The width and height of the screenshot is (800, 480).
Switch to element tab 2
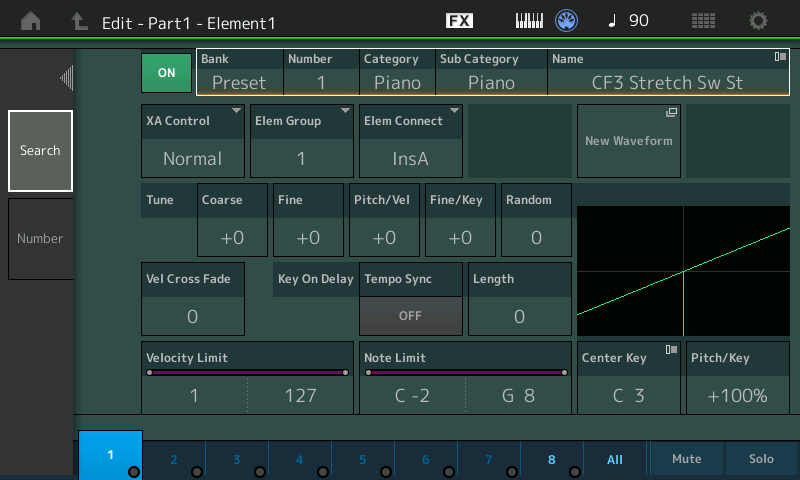tap(174, 459)
